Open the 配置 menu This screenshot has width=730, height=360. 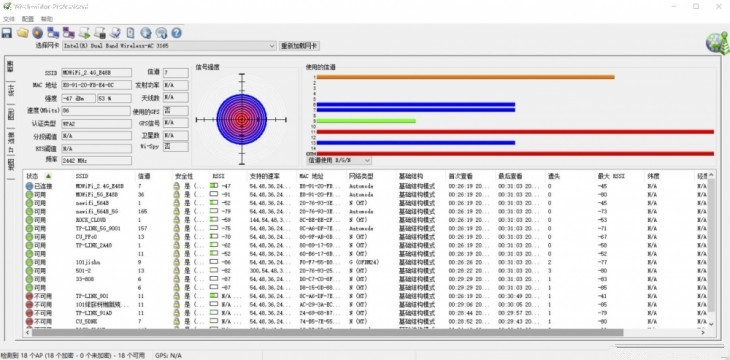[28, 19]
